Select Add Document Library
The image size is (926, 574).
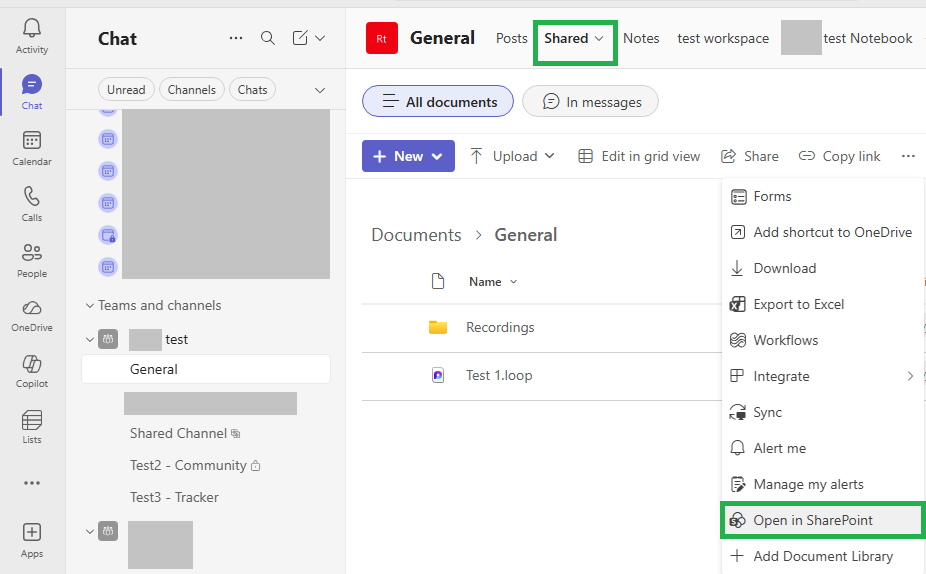pos(822,556)
